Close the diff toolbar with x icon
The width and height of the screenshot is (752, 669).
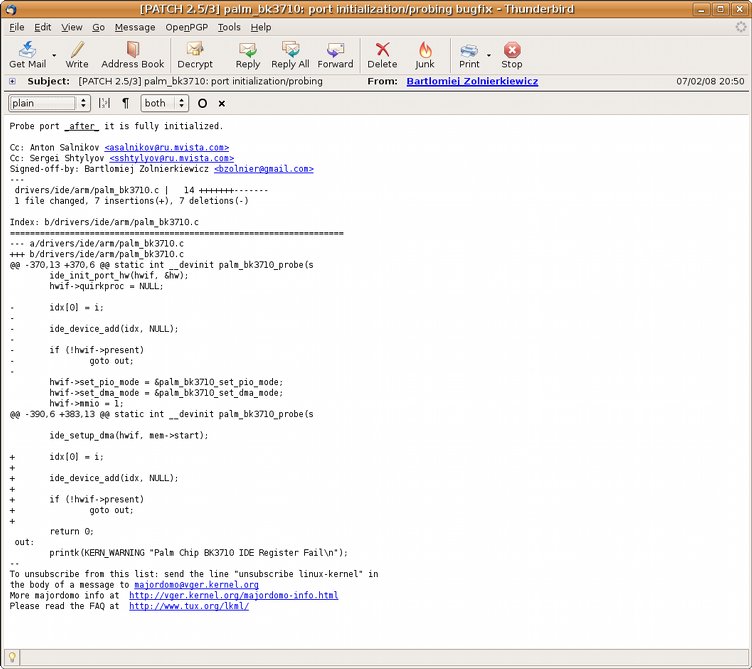[x=222, y=103]
